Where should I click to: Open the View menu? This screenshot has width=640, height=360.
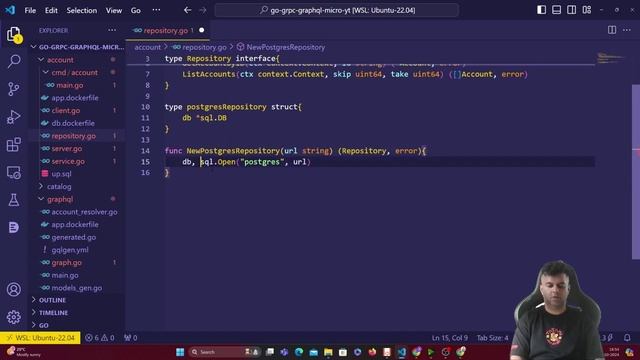point(114,10)
